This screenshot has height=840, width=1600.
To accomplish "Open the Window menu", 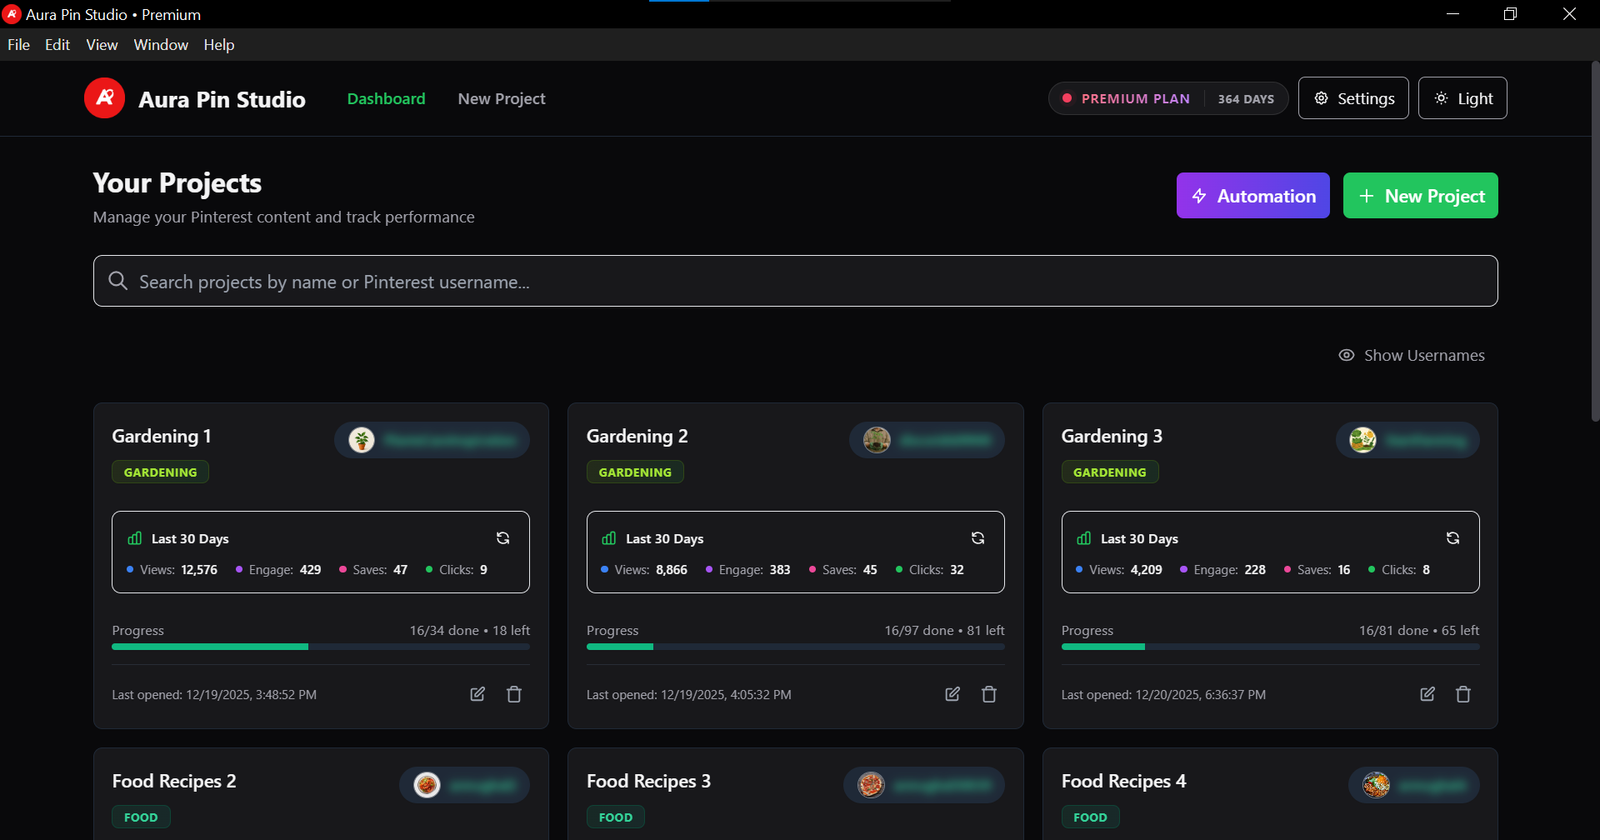I will 161,45.
